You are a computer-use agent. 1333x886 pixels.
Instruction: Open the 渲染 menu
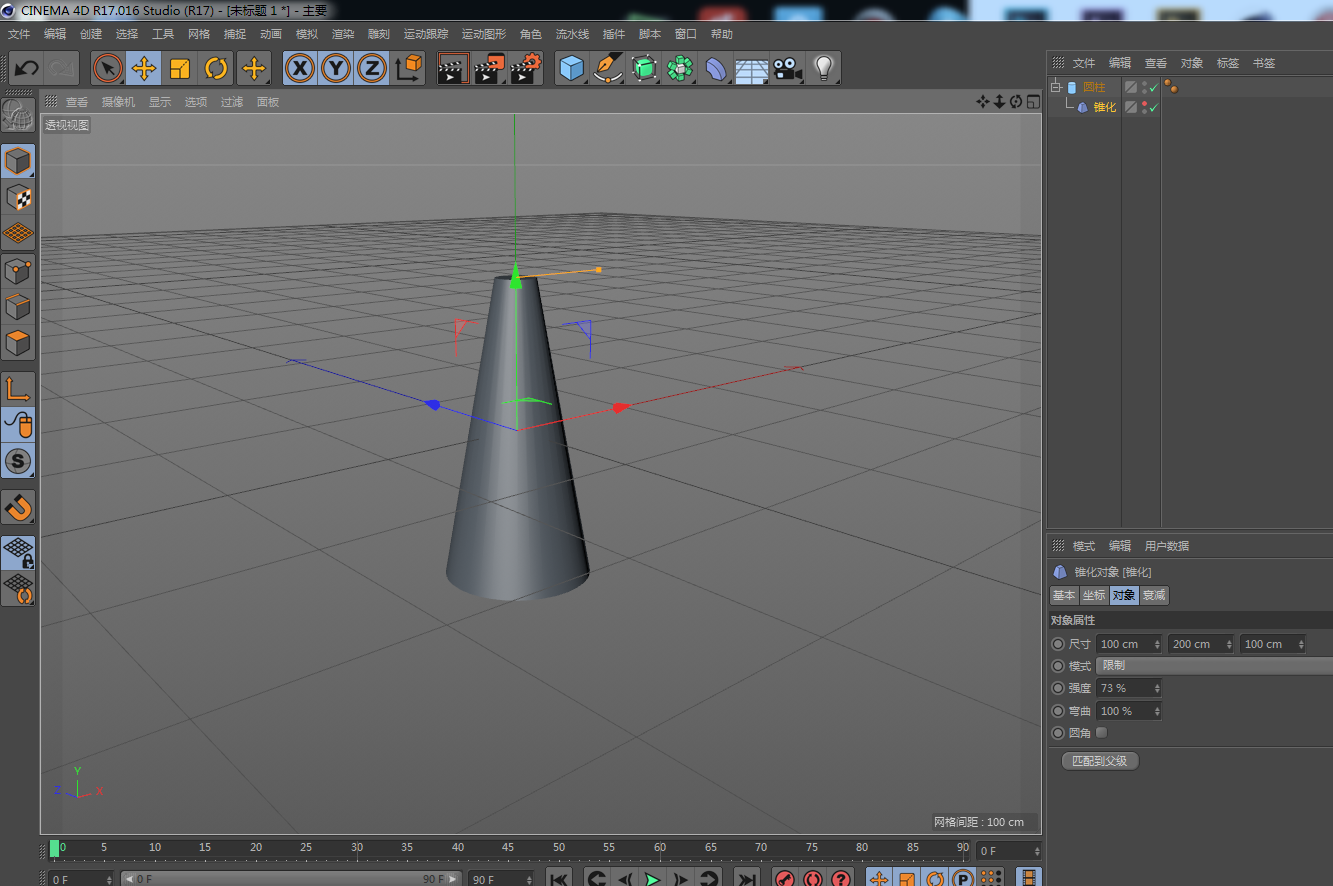[x=343, y=34]
